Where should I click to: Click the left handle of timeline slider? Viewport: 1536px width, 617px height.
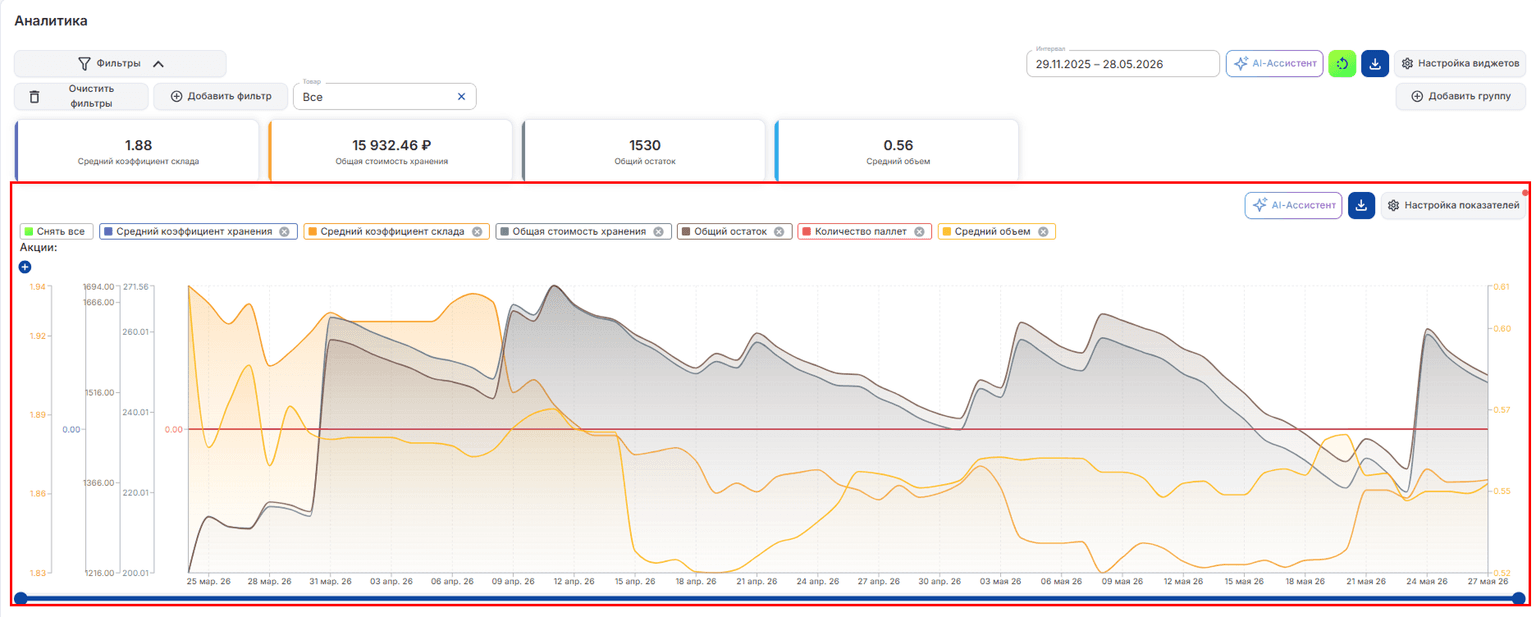20,598
